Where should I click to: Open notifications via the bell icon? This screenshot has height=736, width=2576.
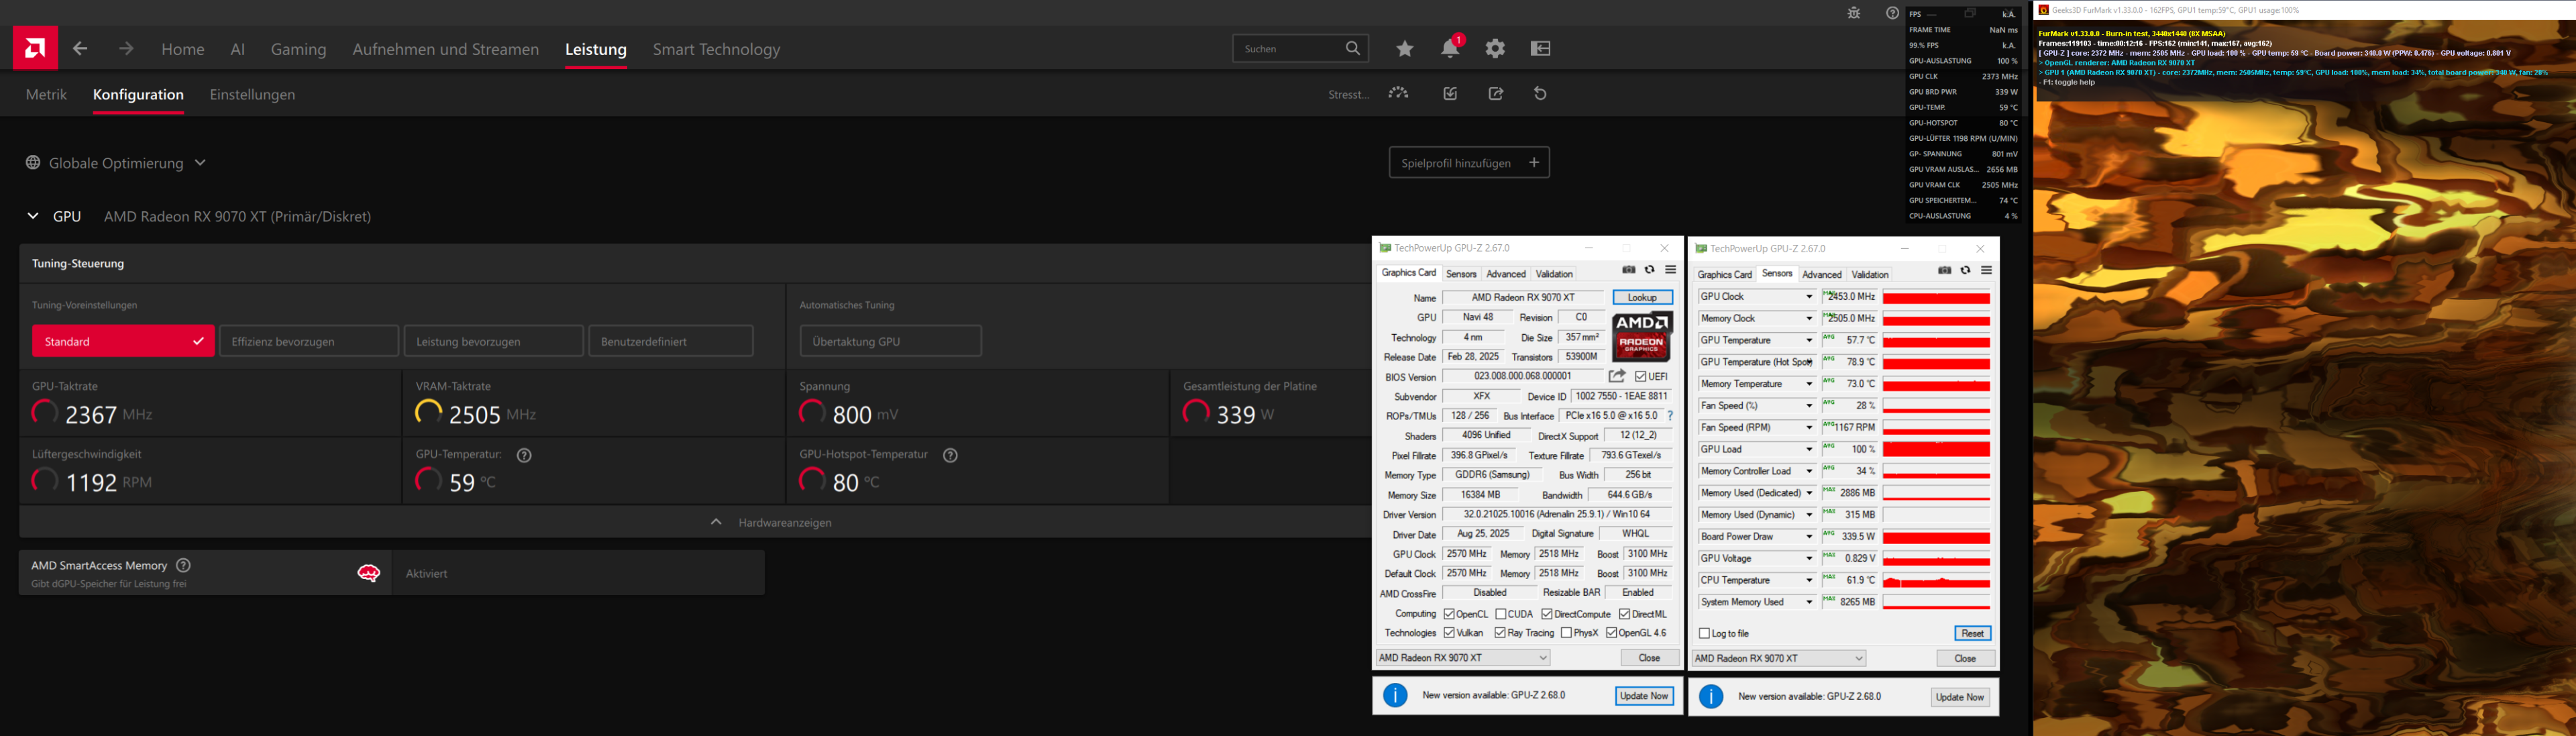point(1449,47)
